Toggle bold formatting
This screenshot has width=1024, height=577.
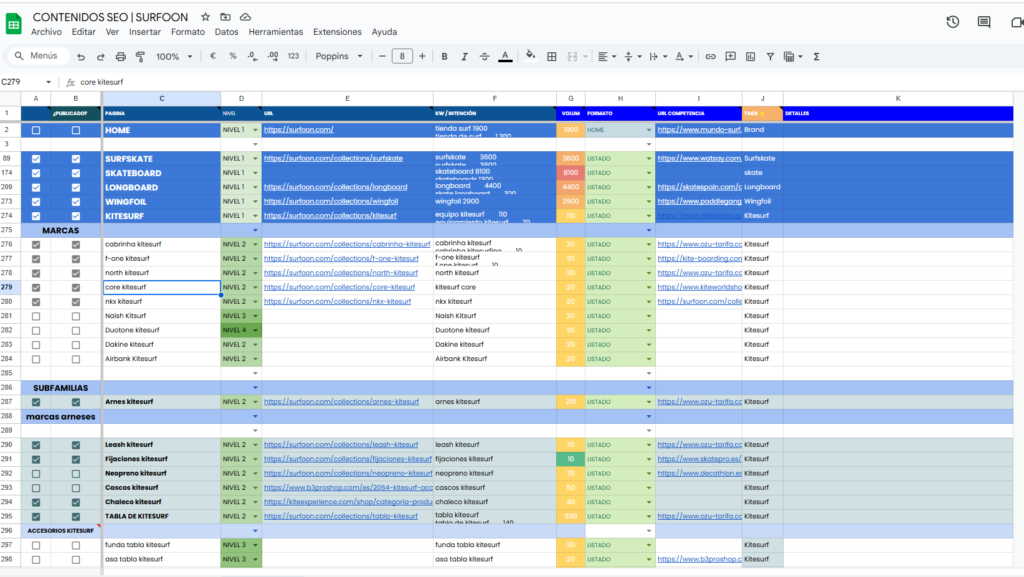click(445, 57)
